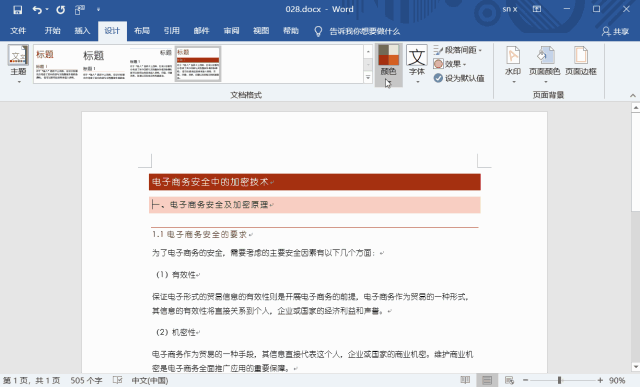Open the 水印 watermark menu
The image size is (640, 387).
point(513,64)
